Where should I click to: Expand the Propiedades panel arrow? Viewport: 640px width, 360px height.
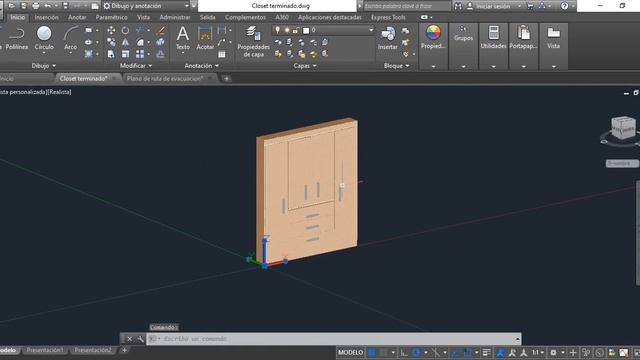tap(433, 66)
